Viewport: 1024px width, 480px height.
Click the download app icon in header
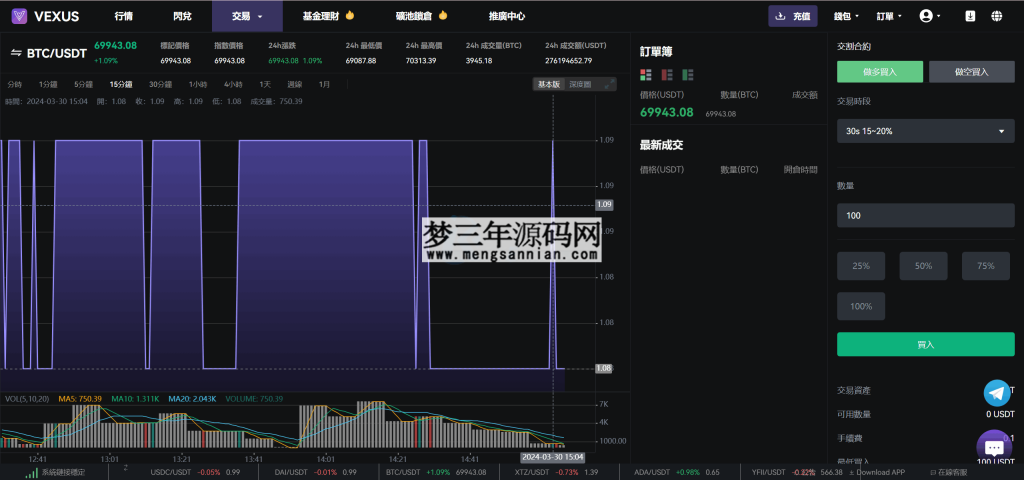tap(970, 16)
